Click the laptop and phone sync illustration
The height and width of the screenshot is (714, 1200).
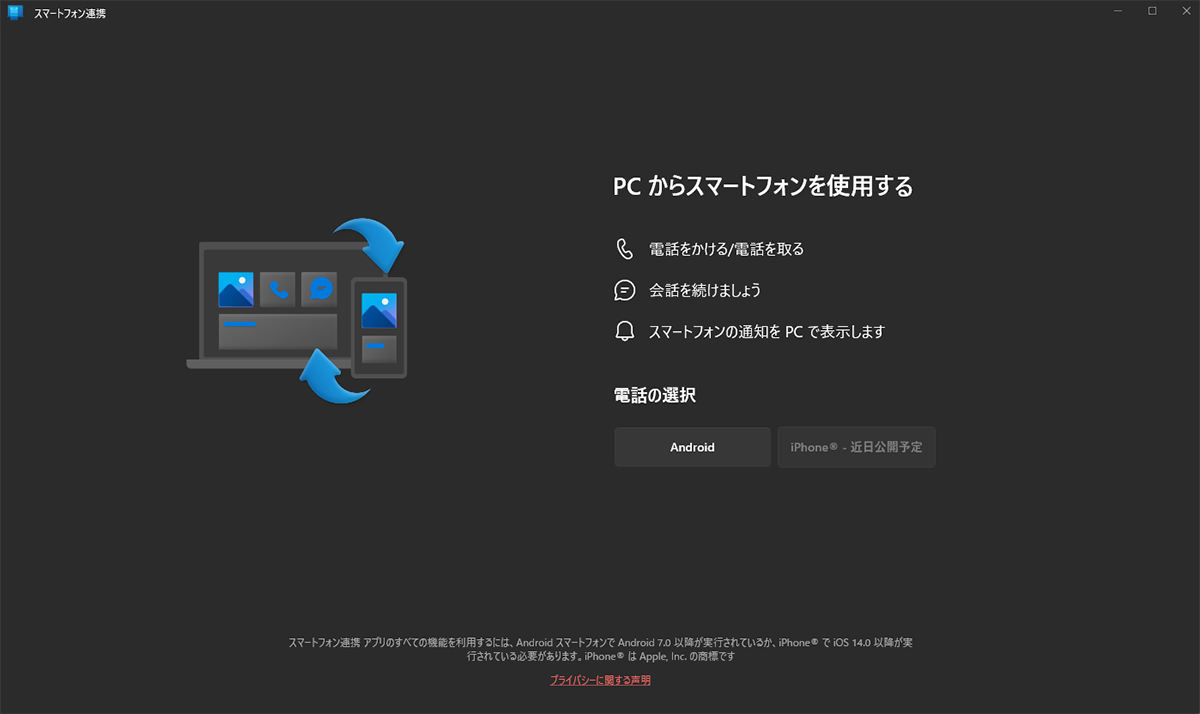pos(297,313)
